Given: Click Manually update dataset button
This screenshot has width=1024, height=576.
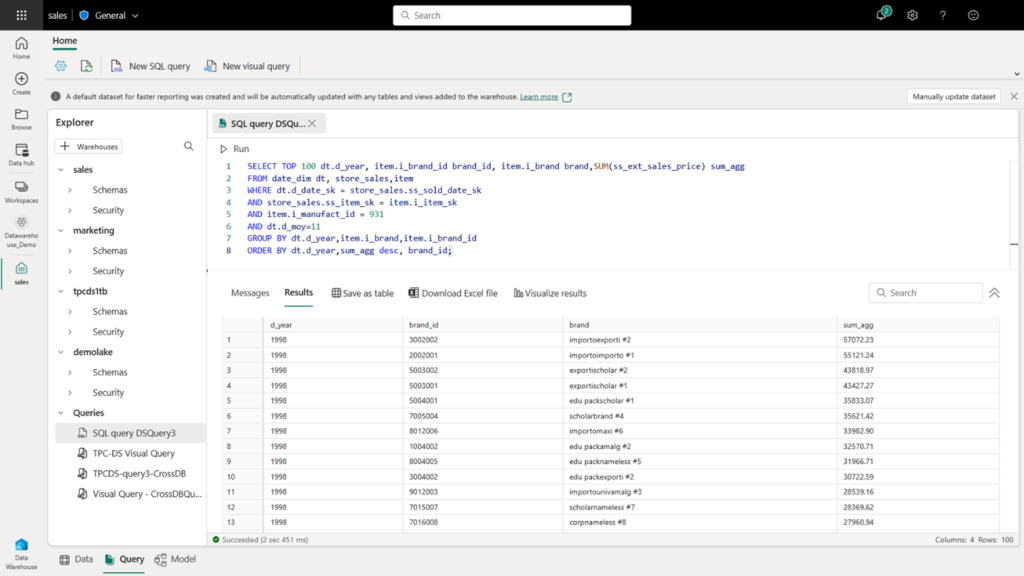Looking at the screenshot, I should click(x=953, y=97).
